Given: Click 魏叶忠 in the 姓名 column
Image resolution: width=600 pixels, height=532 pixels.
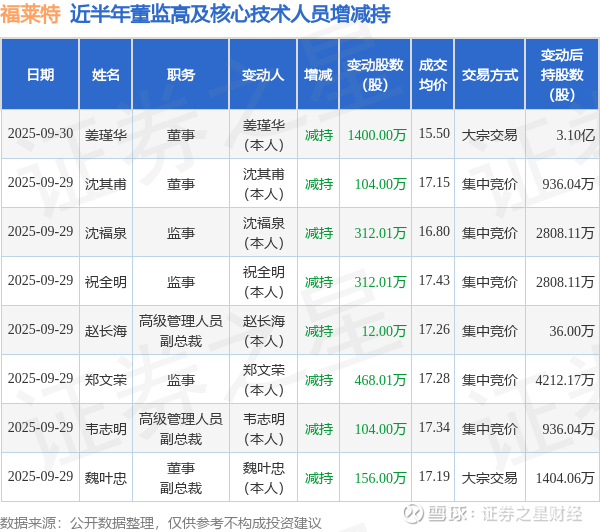Looking at the screenshot, I should coord(106,478).
